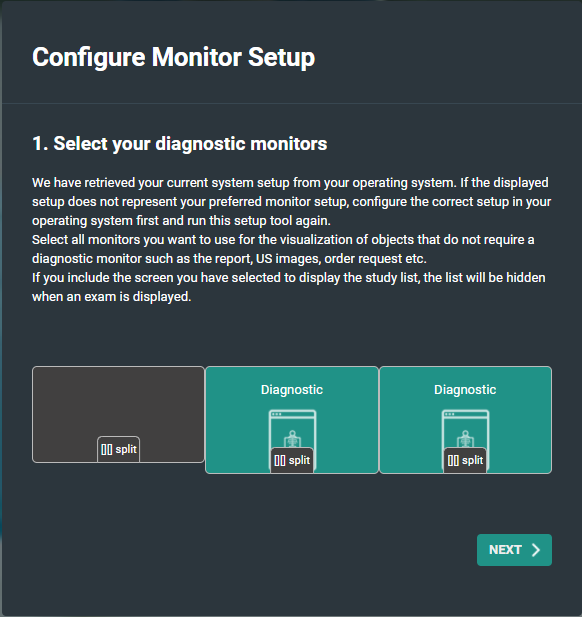
Task: Click split button on the gray monitor
Action: [x=118, y=449]
